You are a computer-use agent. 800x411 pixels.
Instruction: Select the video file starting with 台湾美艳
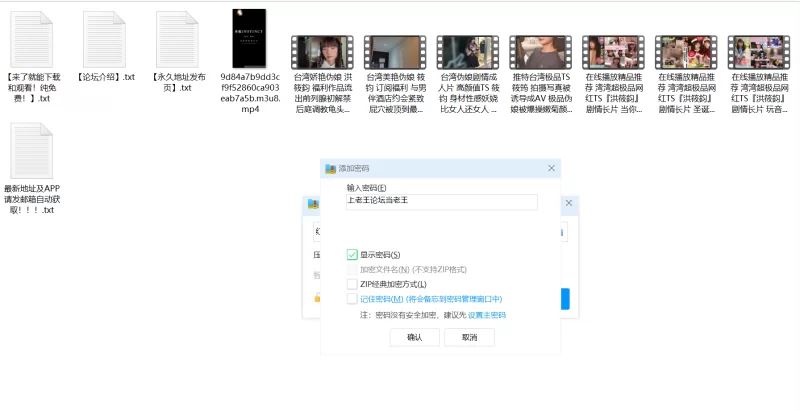tap(395, 53)
